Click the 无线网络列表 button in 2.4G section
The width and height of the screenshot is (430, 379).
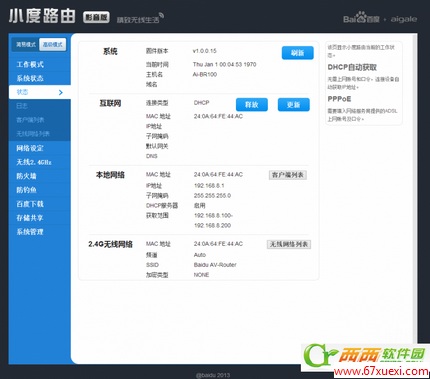[289, 244]
